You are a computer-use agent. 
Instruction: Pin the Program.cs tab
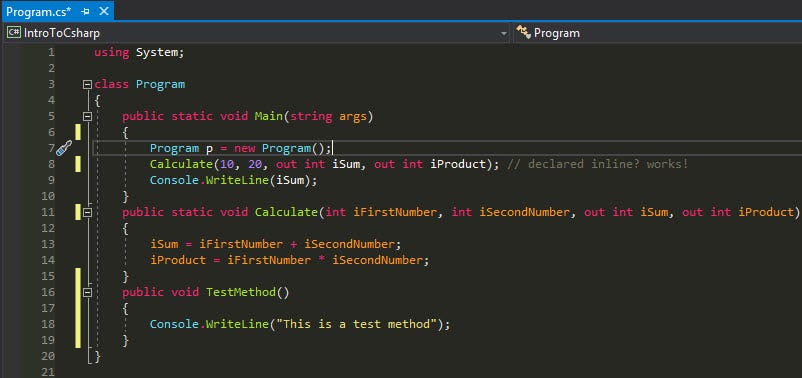coord(85,11)
